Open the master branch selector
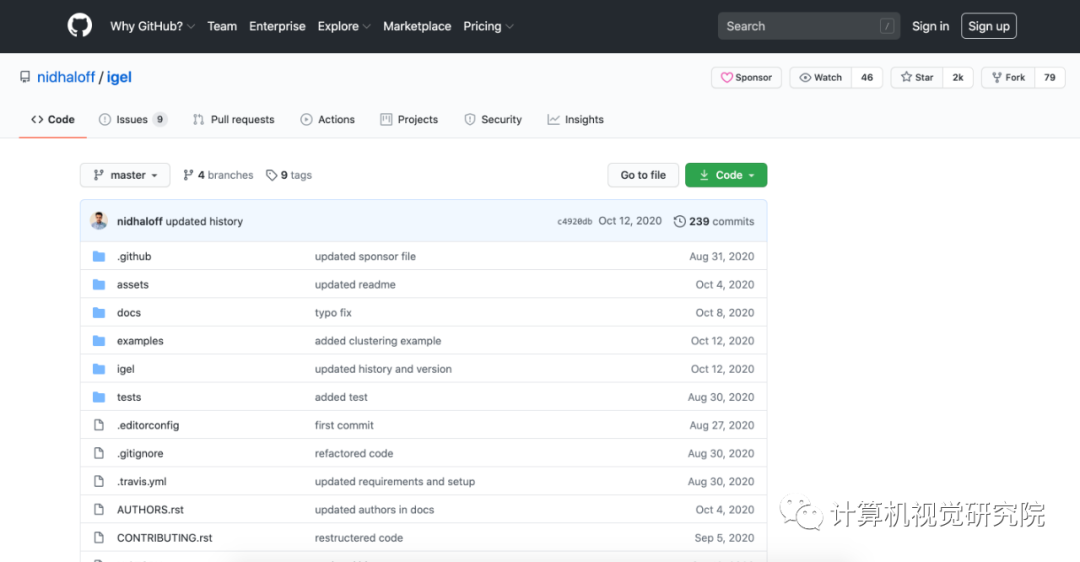This screenshot has width=1080, height=562. click(125, 175)
